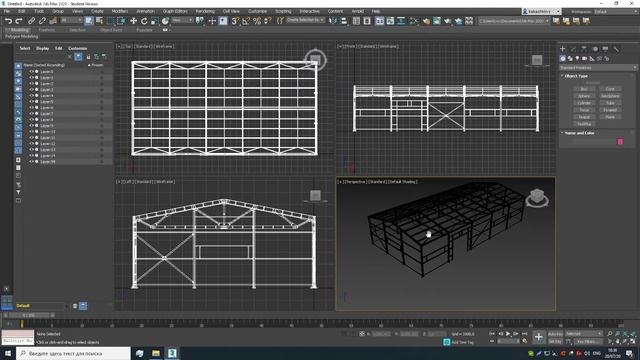Open the File menu
The width and height of the screenshot is (640, 360).
pyautogui.click(x=7, y=11)
